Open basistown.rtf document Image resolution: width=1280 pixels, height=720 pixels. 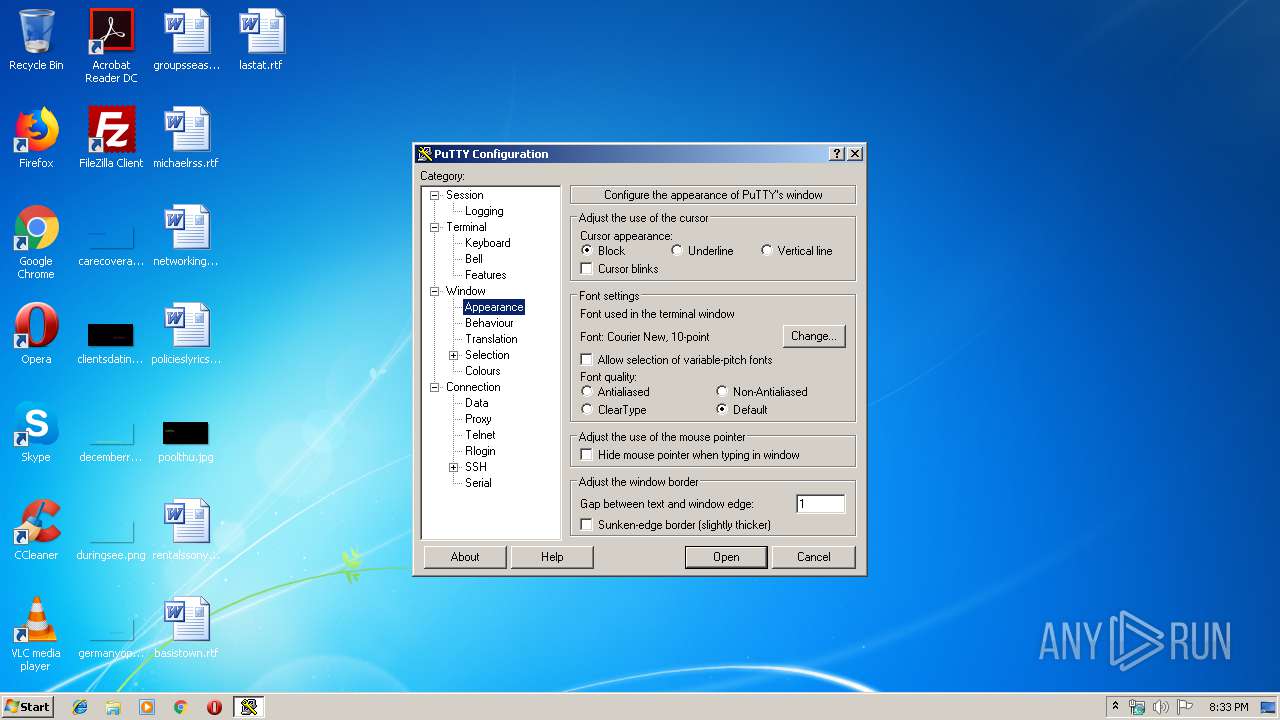tap(186, 628)
